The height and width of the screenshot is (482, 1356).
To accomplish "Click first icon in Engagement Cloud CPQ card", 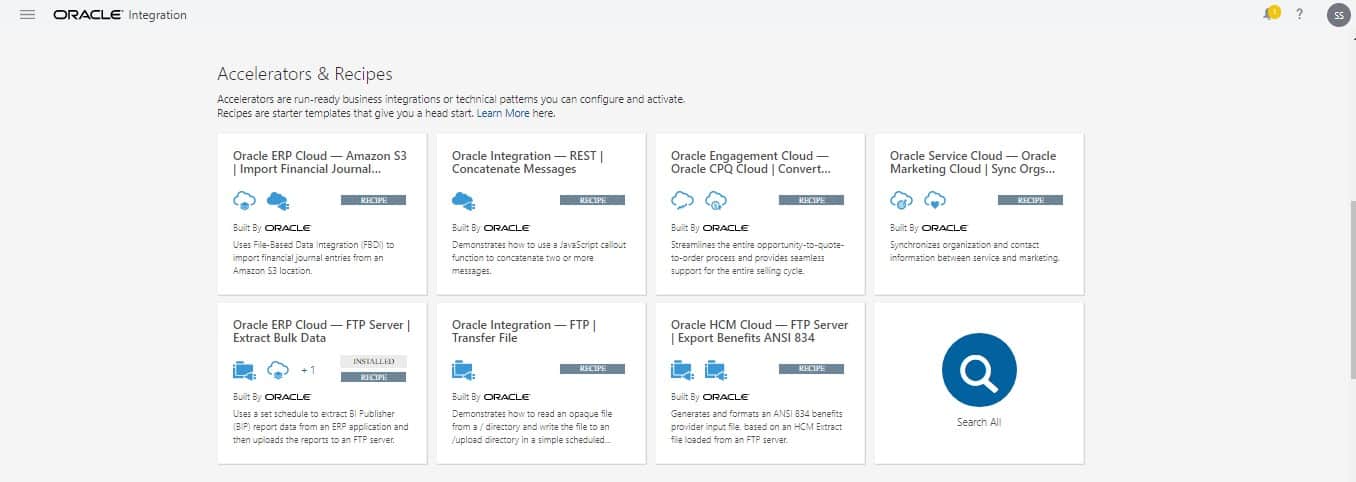I will click(682, 200).
